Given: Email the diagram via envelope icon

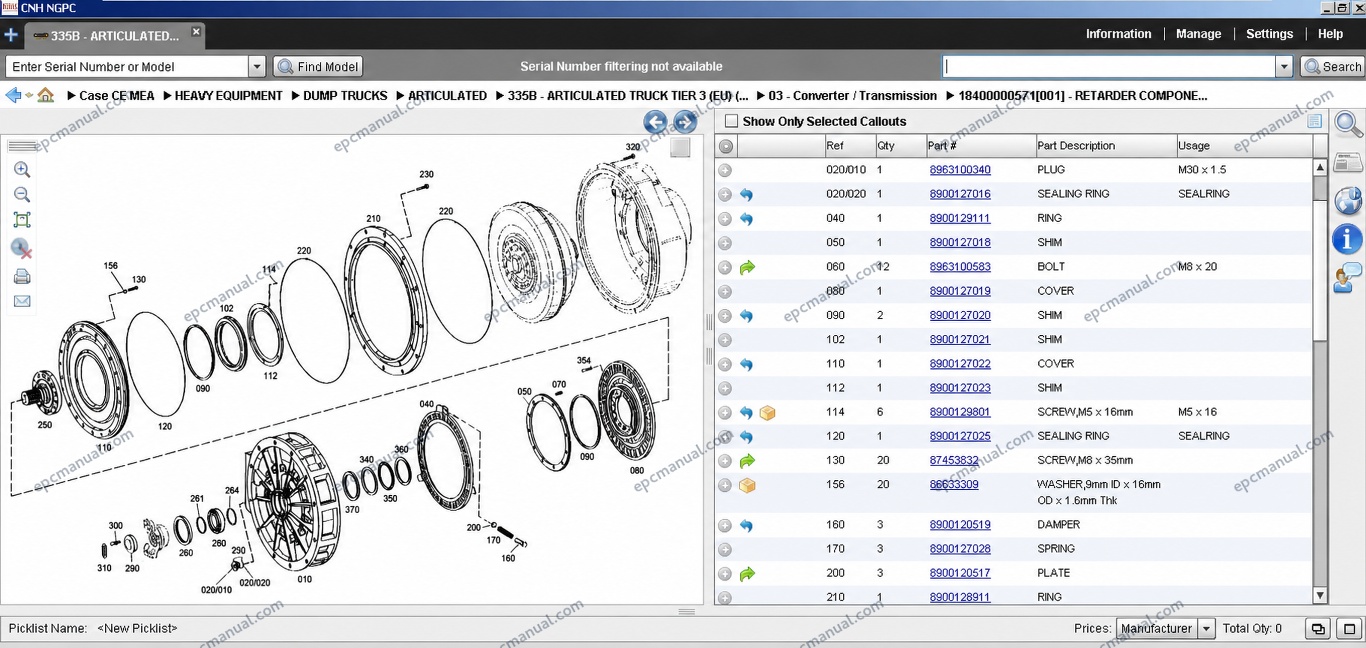Looking at the screenshot, I should coord(22,301).
